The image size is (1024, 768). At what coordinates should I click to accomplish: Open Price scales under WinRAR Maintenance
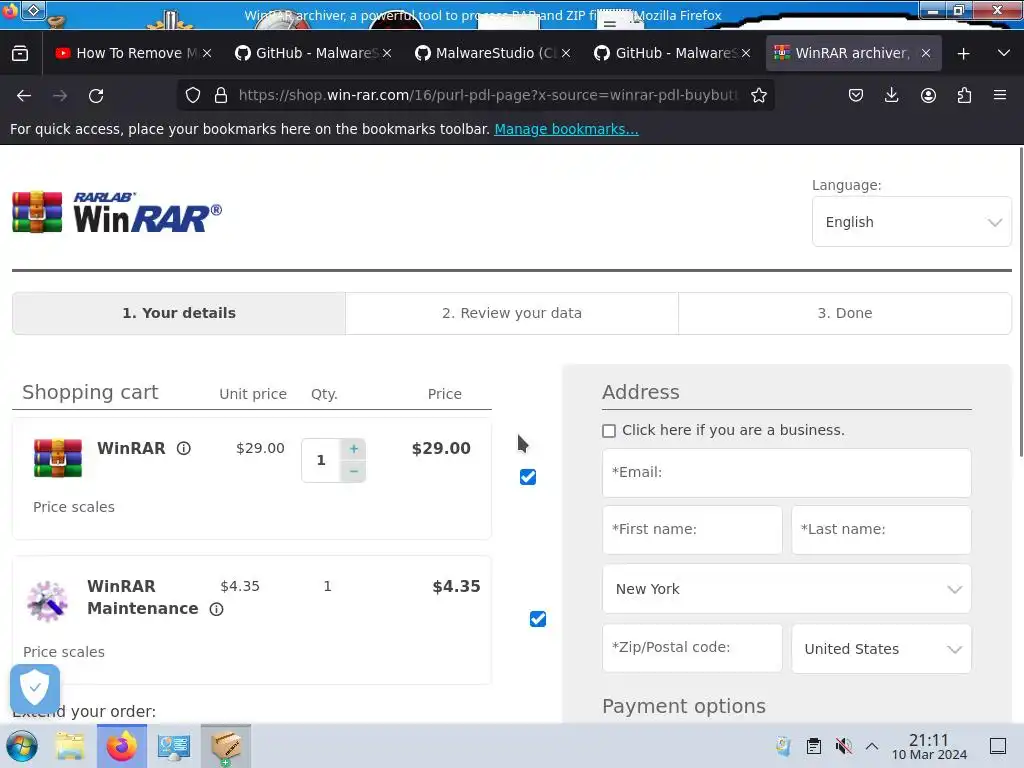point(63,652)
